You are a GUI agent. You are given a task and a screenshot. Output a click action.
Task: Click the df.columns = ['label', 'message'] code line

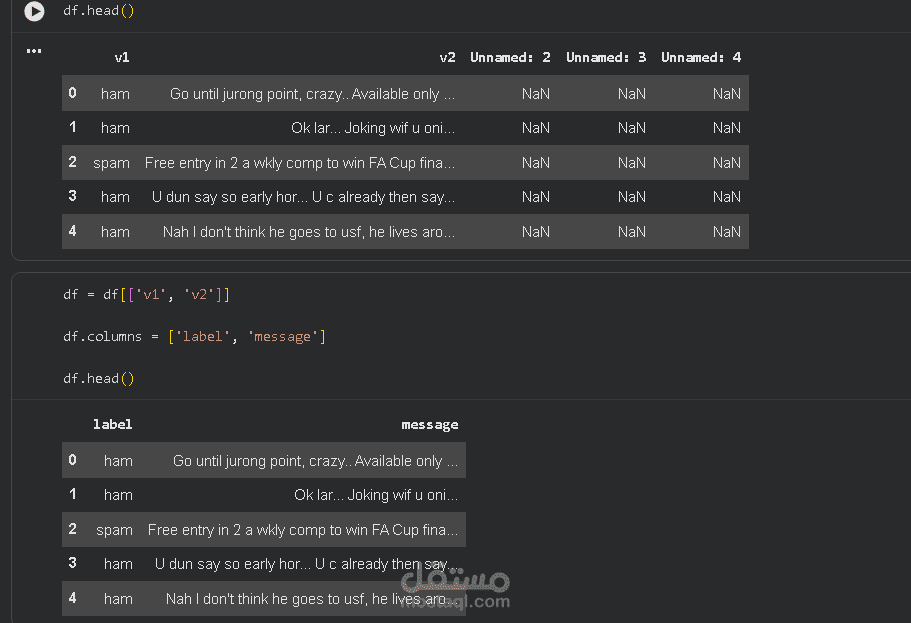pos(194,336)
